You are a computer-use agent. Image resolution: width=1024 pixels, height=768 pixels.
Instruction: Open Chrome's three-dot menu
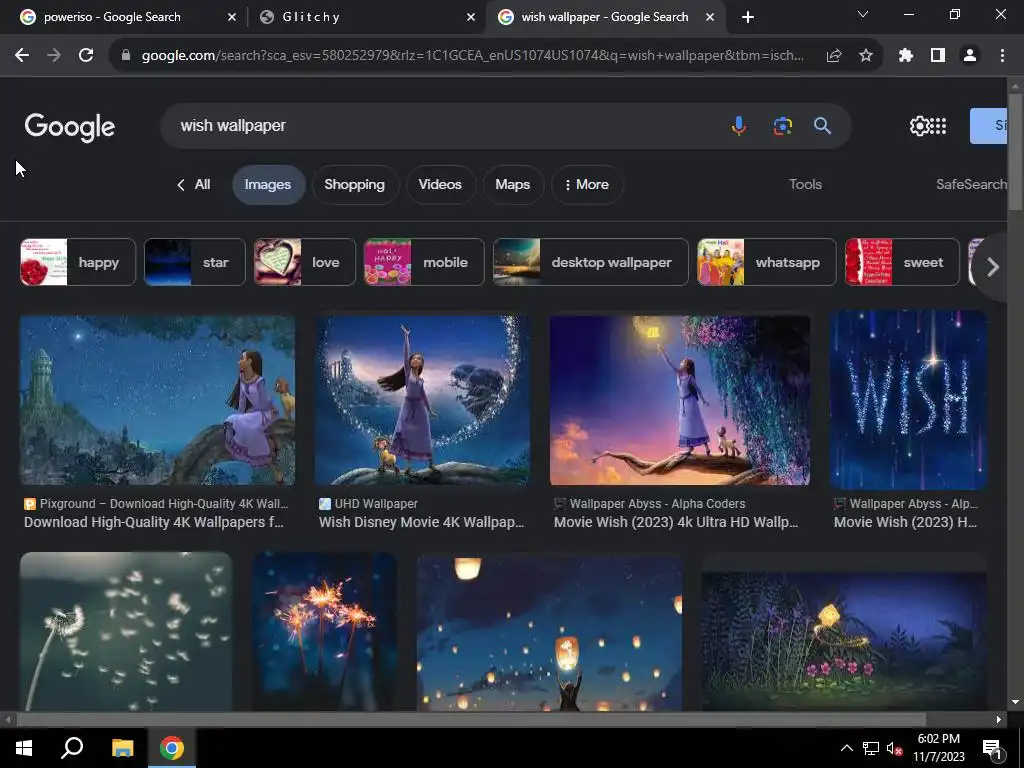[x=1002, y=56]
